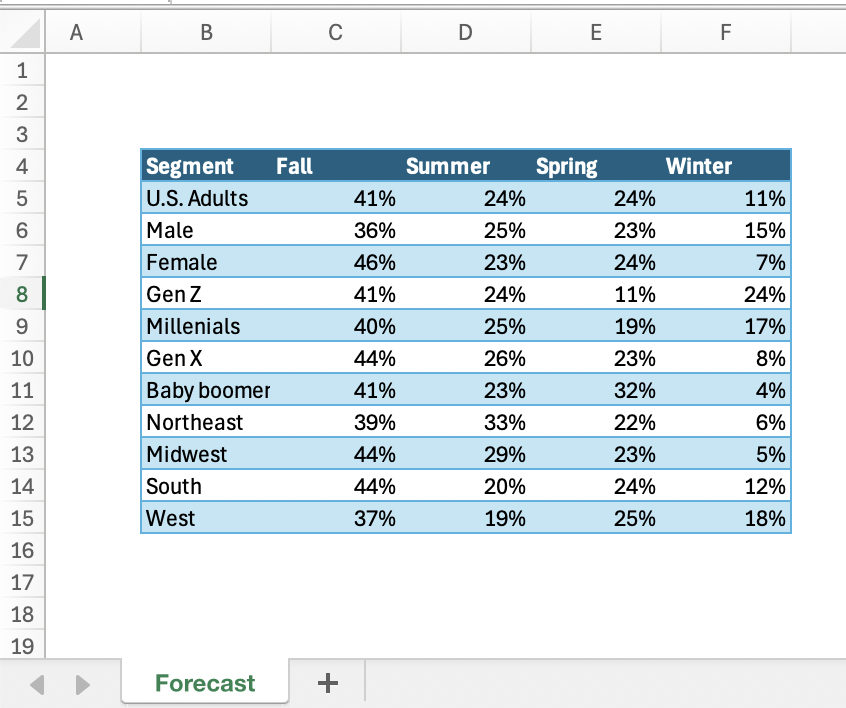Image resolution: width=846 pixels, height=708 pixels.
Task: Click Northeast's Summer value 33%
Action: (x=505, y=422)
